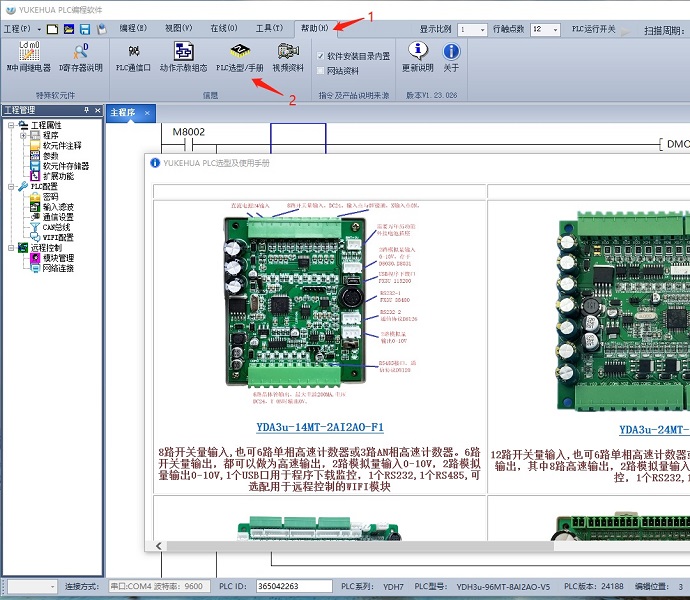Image resolution: width=690 pixels, height=600 pixels.
Task: Click the PLC版本 24188 status text
Action: [x=594, y=586]
